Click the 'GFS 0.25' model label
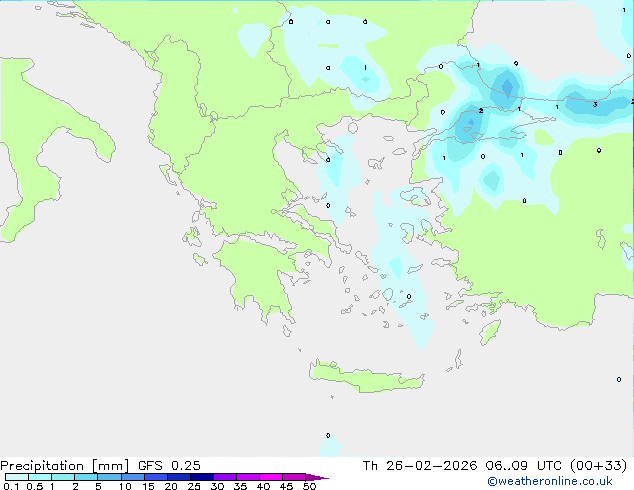The width and height of the screenshot is (634, 490). [x=169, y=466]
